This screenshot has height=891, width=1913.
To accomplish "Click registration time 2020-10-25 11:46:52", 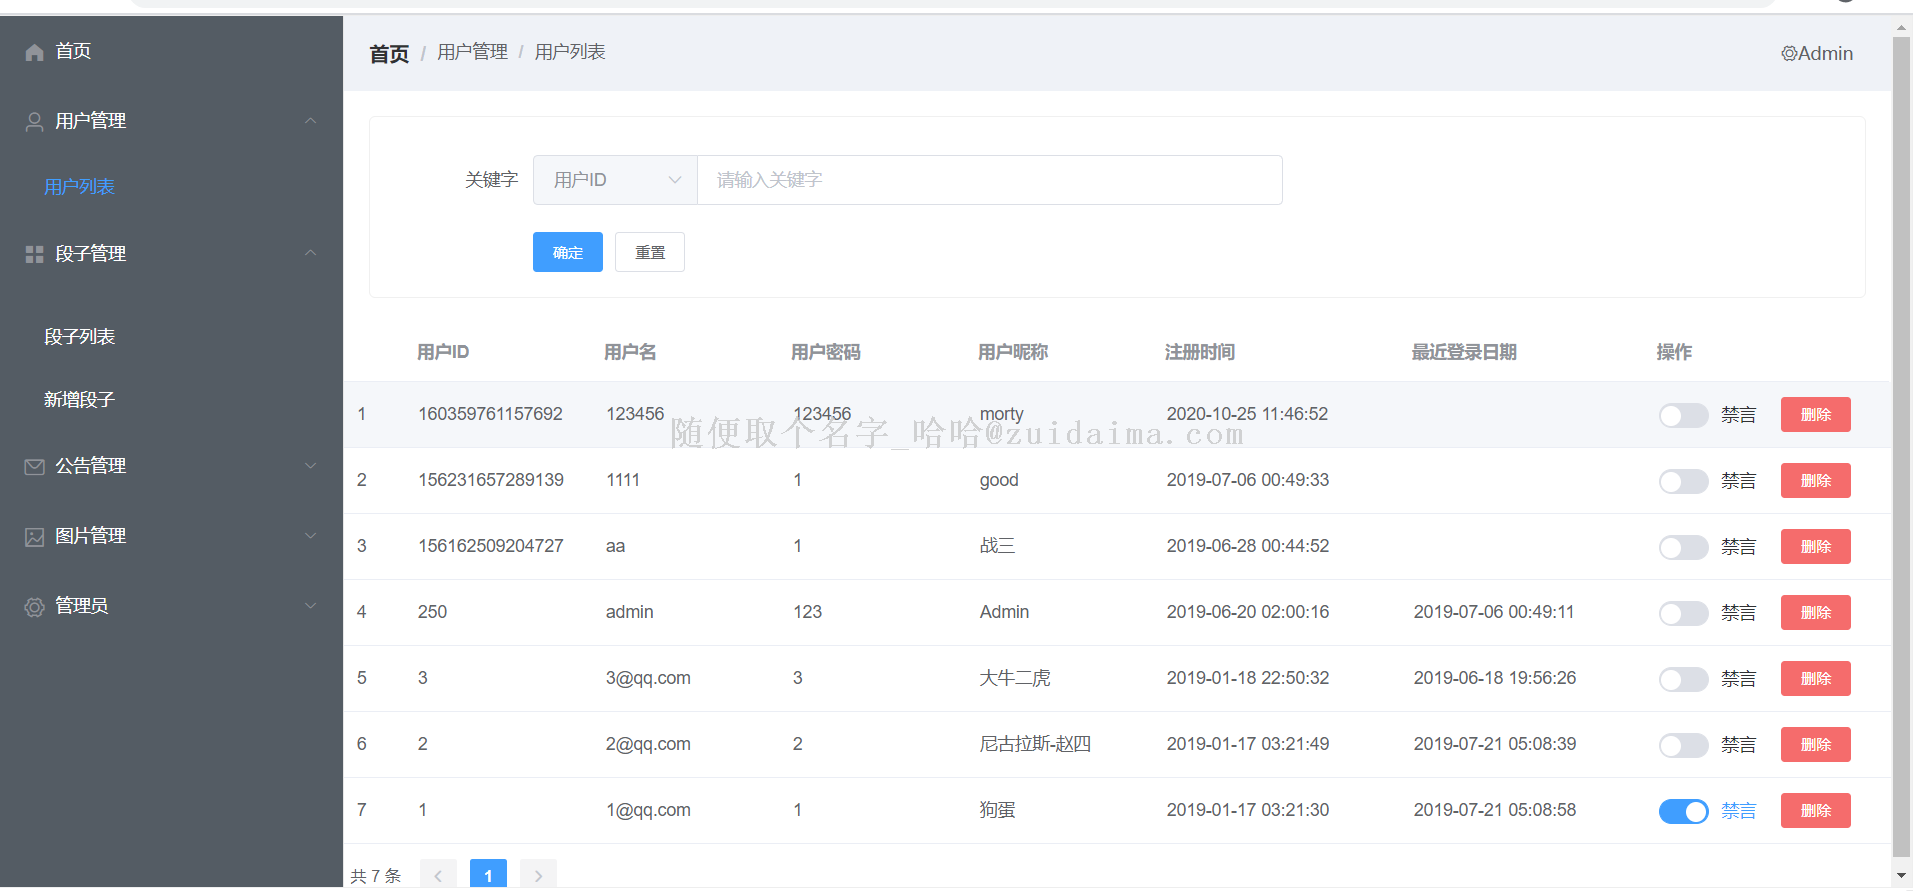I will tap(1247, 414).
